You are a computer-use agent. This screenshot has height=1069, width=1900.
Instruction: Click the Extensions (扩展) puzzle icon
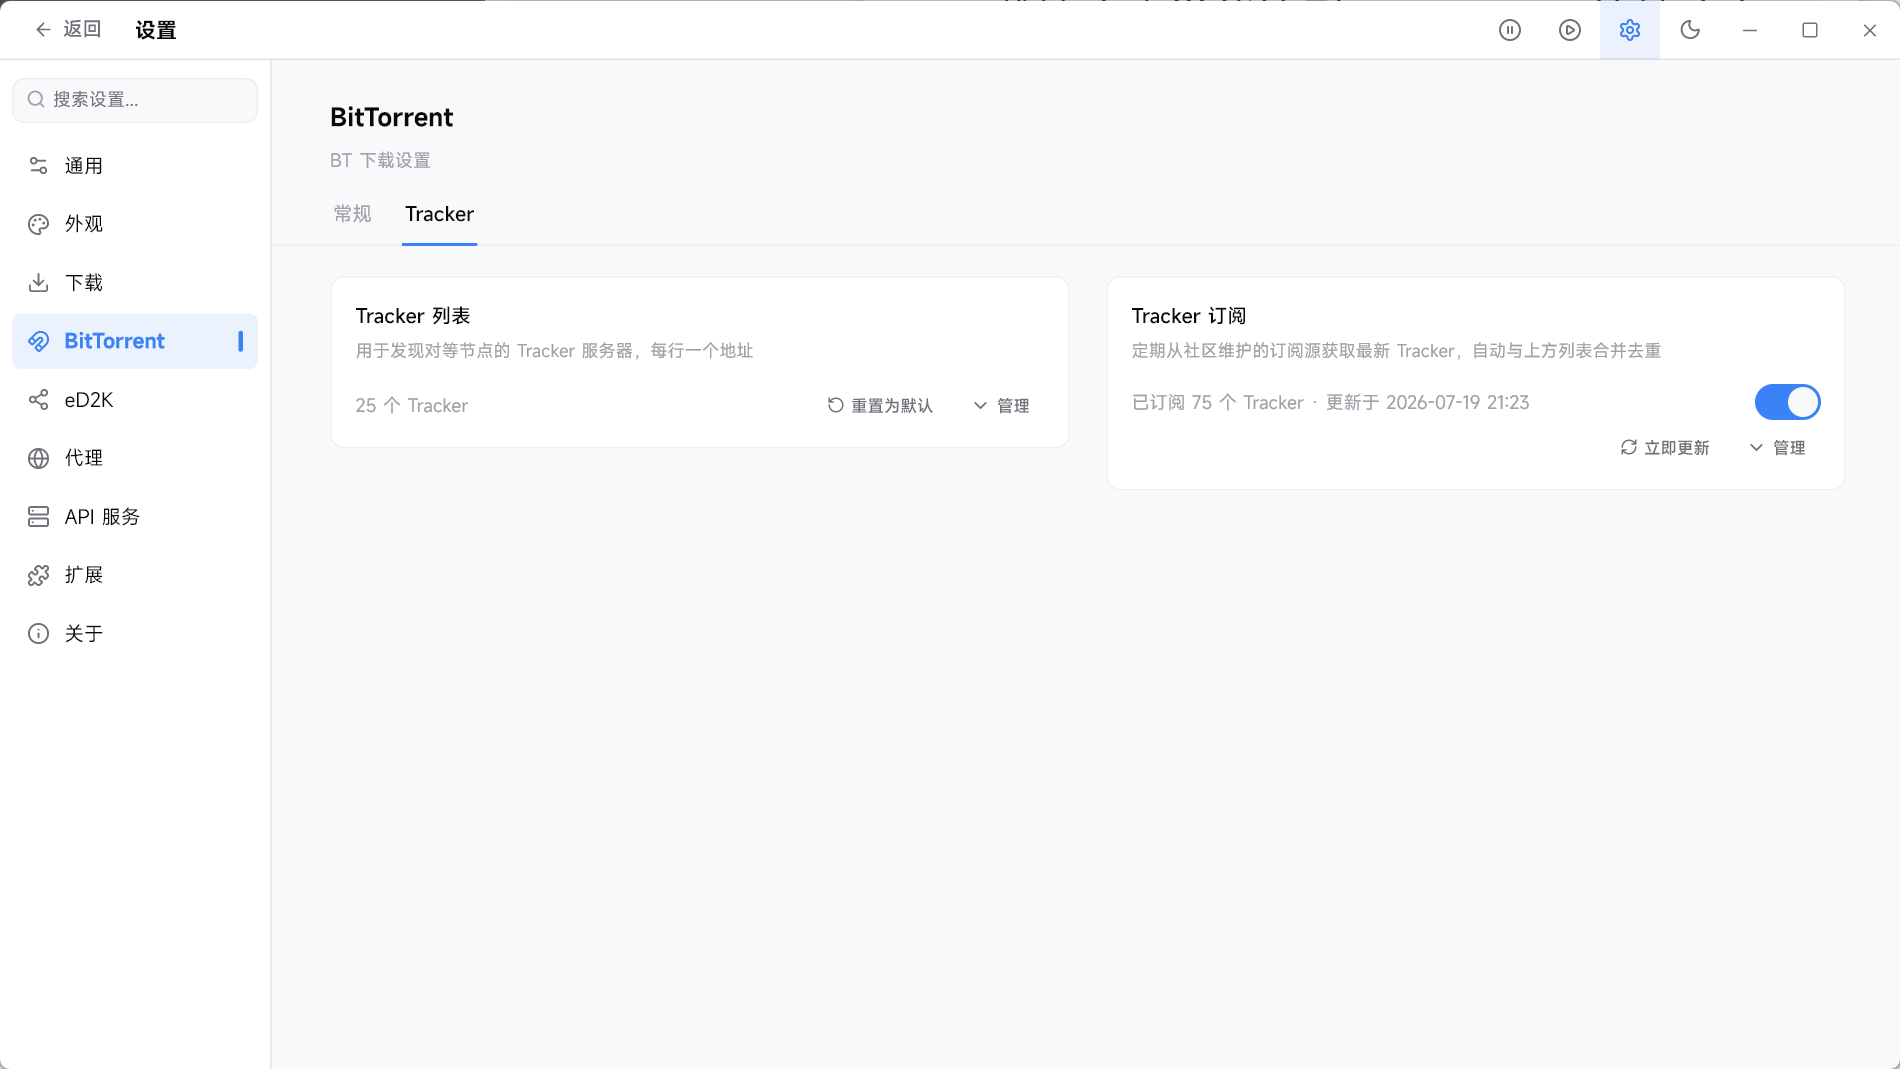point(38,575)
